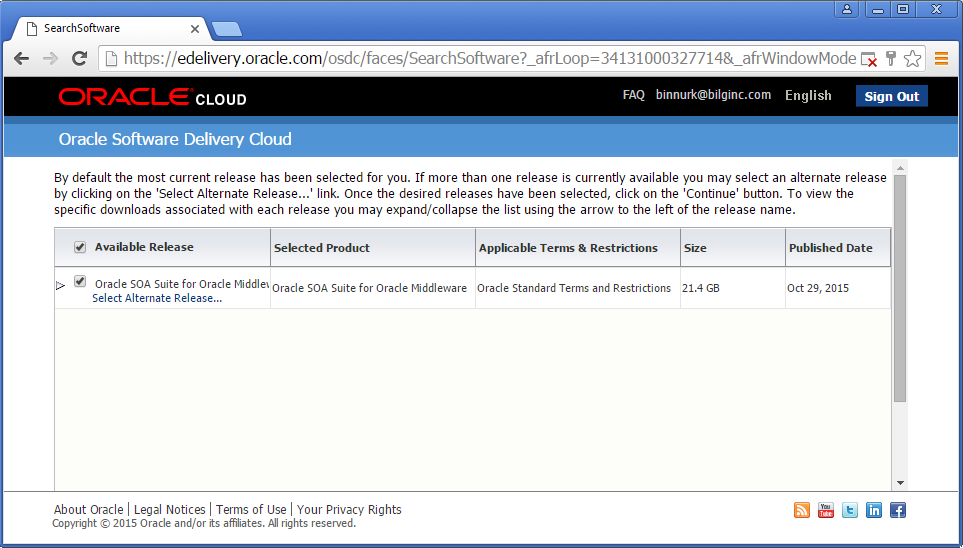Click the Available Release header label
The image size is (963, 548).
coord(144,247)
